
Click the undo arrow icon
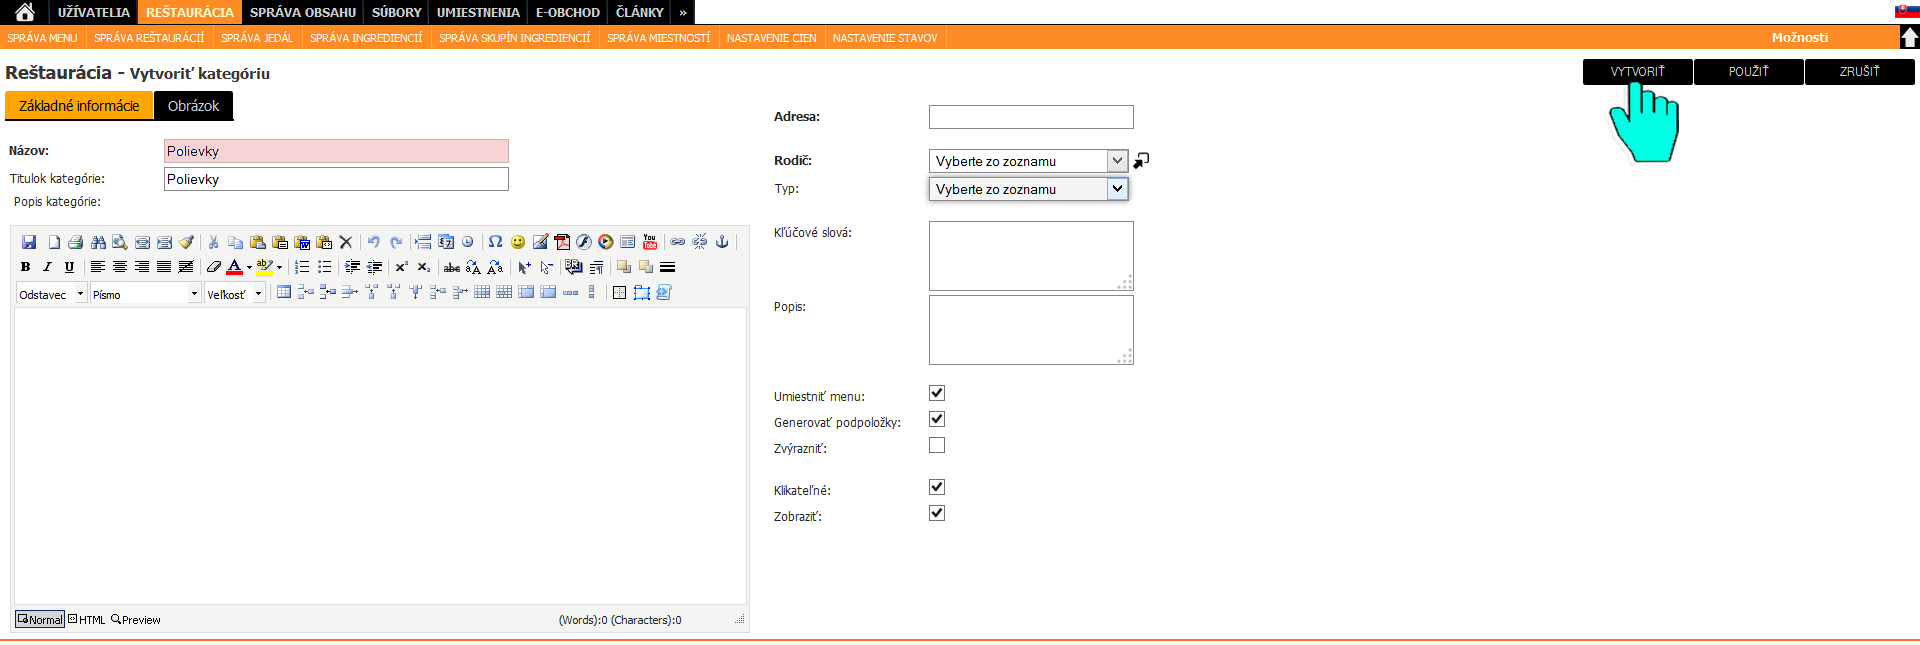pos(373,242)
